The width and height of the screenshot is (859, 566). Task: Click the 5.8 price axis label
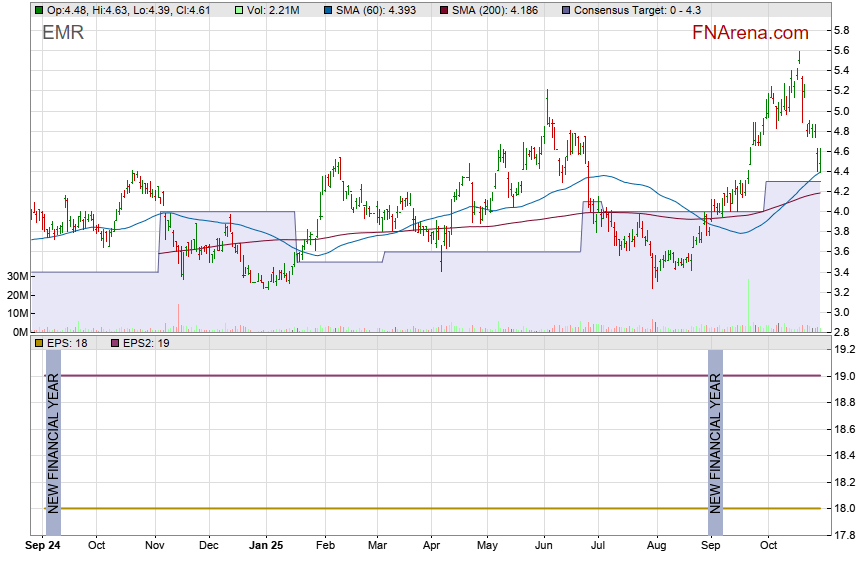(x=841, y=30)
